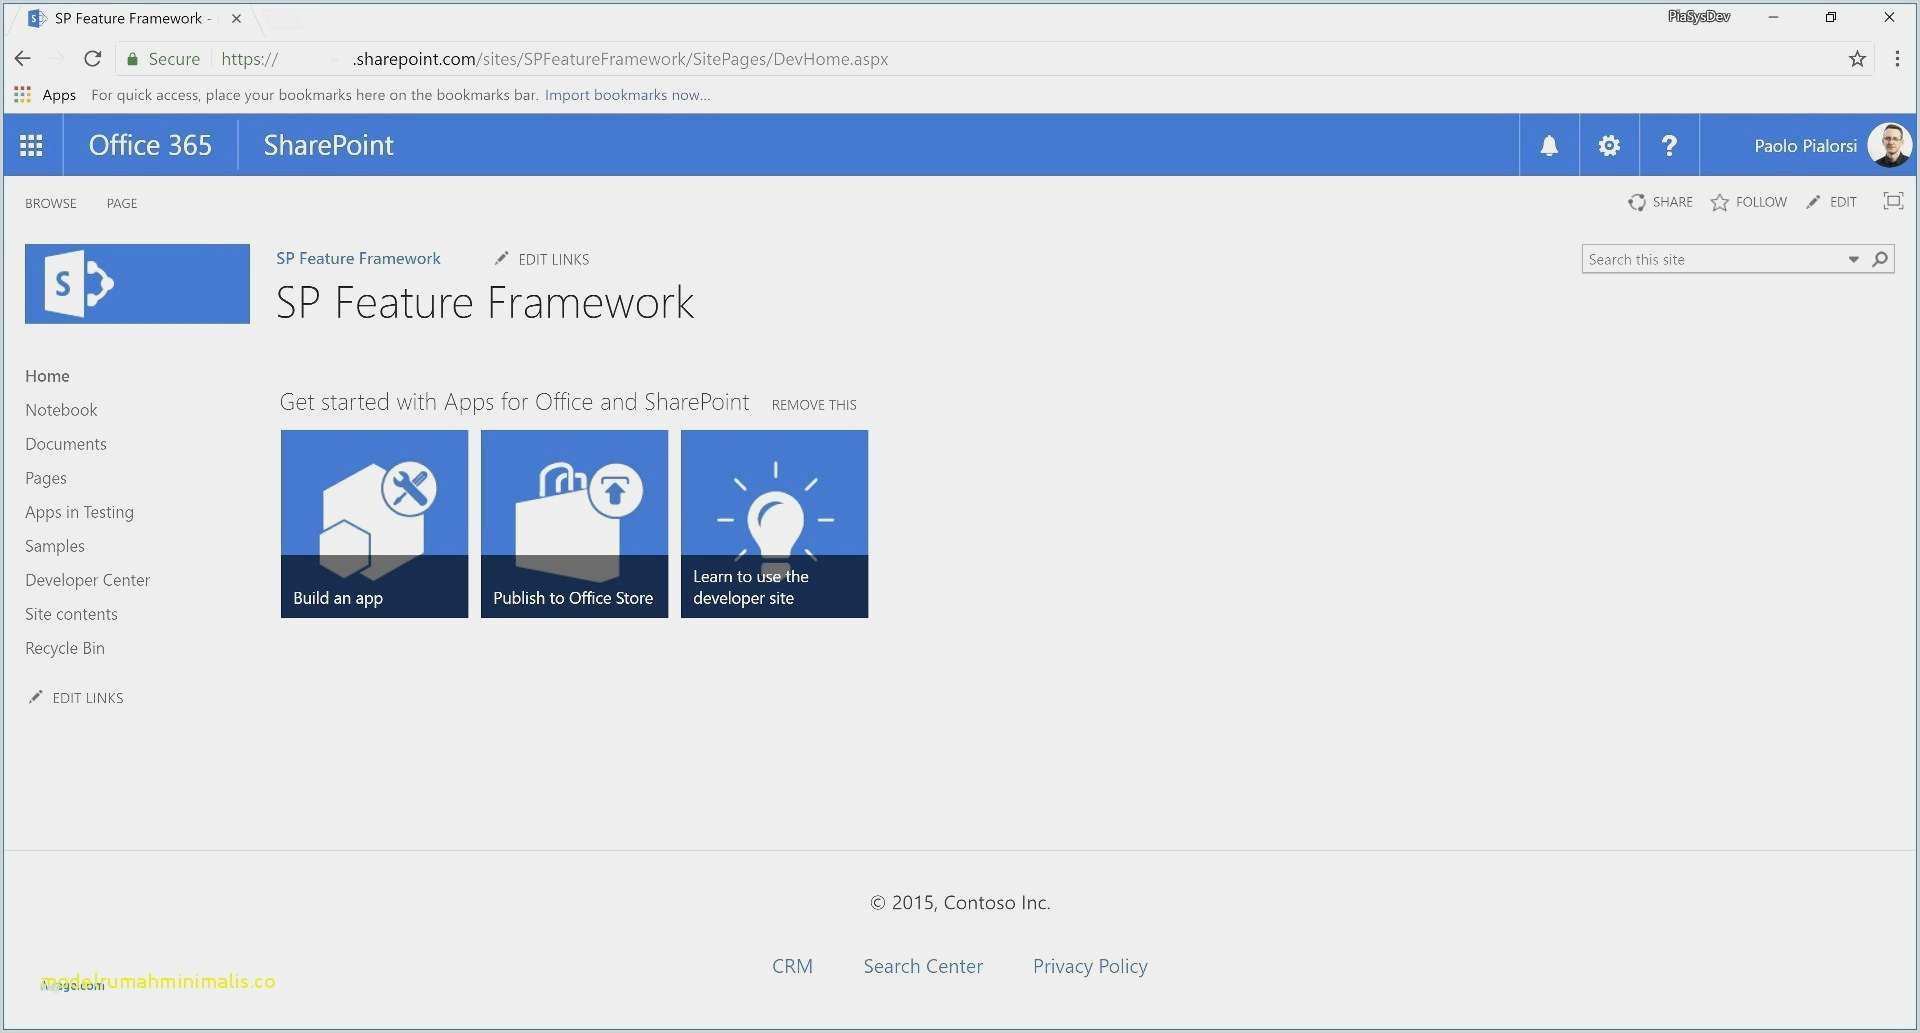The height and width of the screenshot is (1033, 1920).
Task: Close the SP Feature Framework browser tab
Action: pyautogui.click(x=236, y=18)
